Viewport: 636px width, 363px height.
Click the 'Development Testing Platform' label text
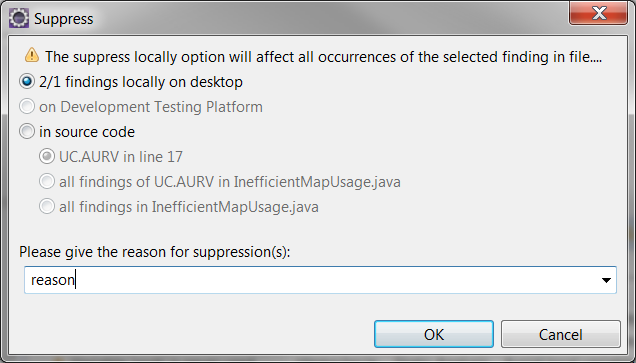[161, 107]
